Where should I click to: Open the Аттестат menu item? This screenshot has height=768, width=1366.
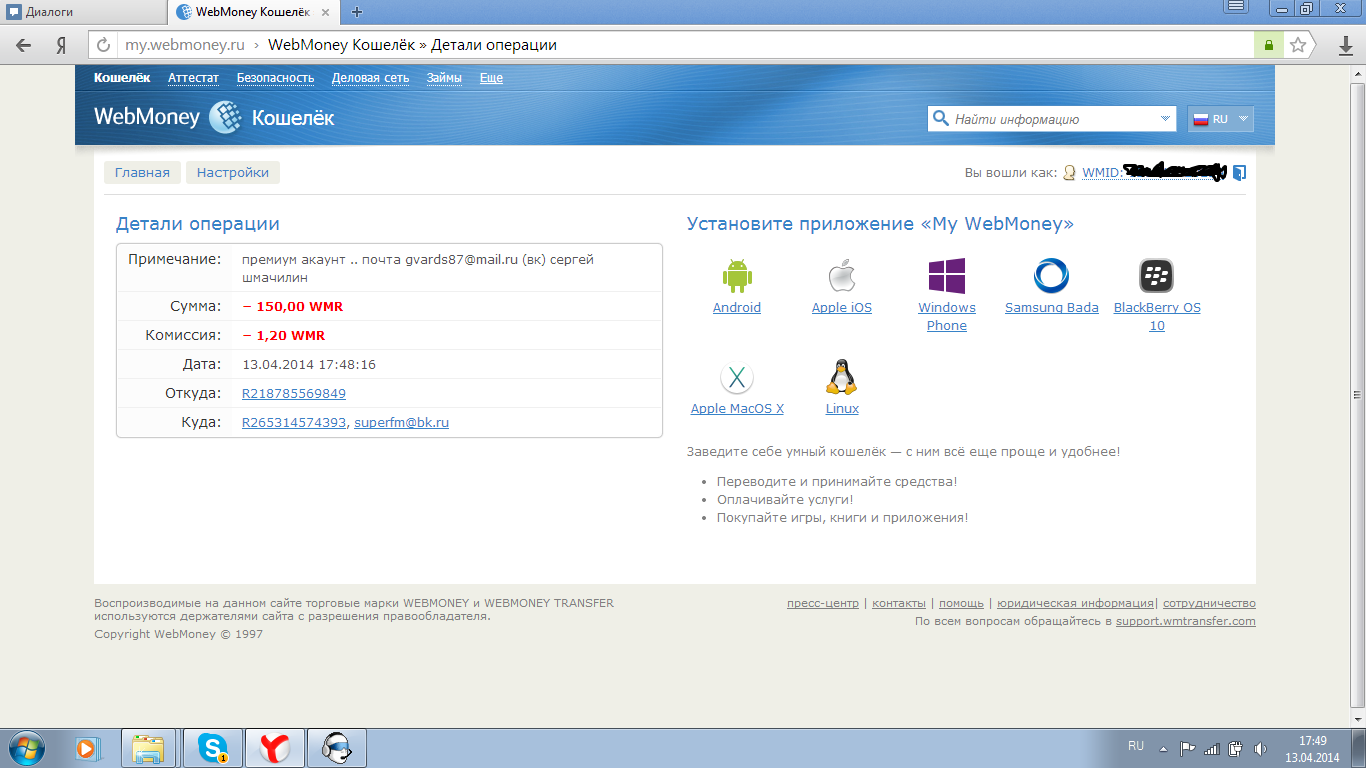pos(193,78)
